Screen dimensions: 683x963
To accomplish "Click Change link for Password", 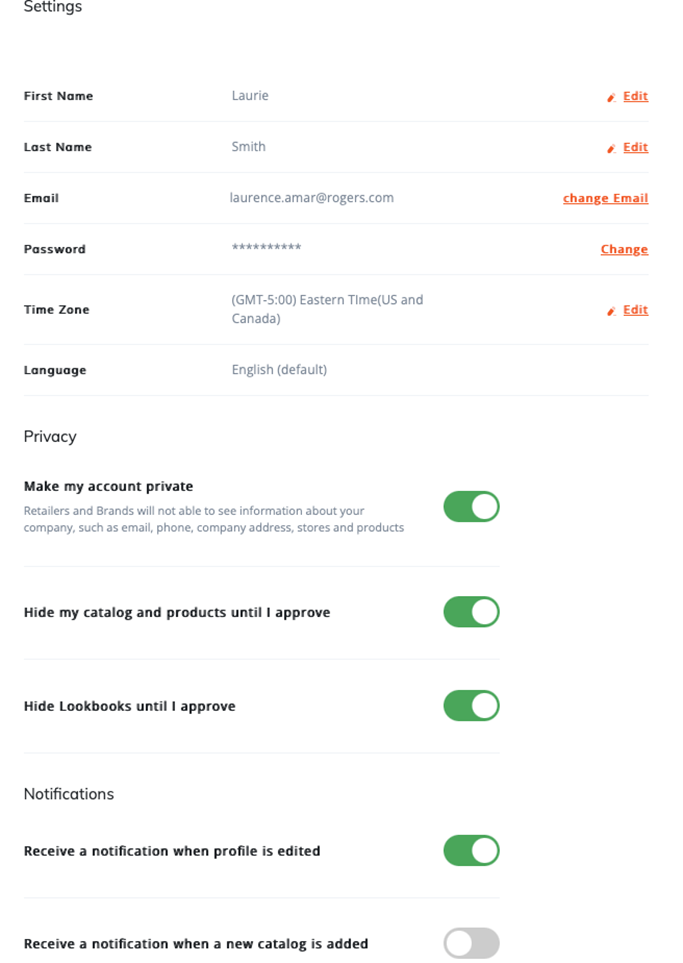I will [x=624, y=249].
